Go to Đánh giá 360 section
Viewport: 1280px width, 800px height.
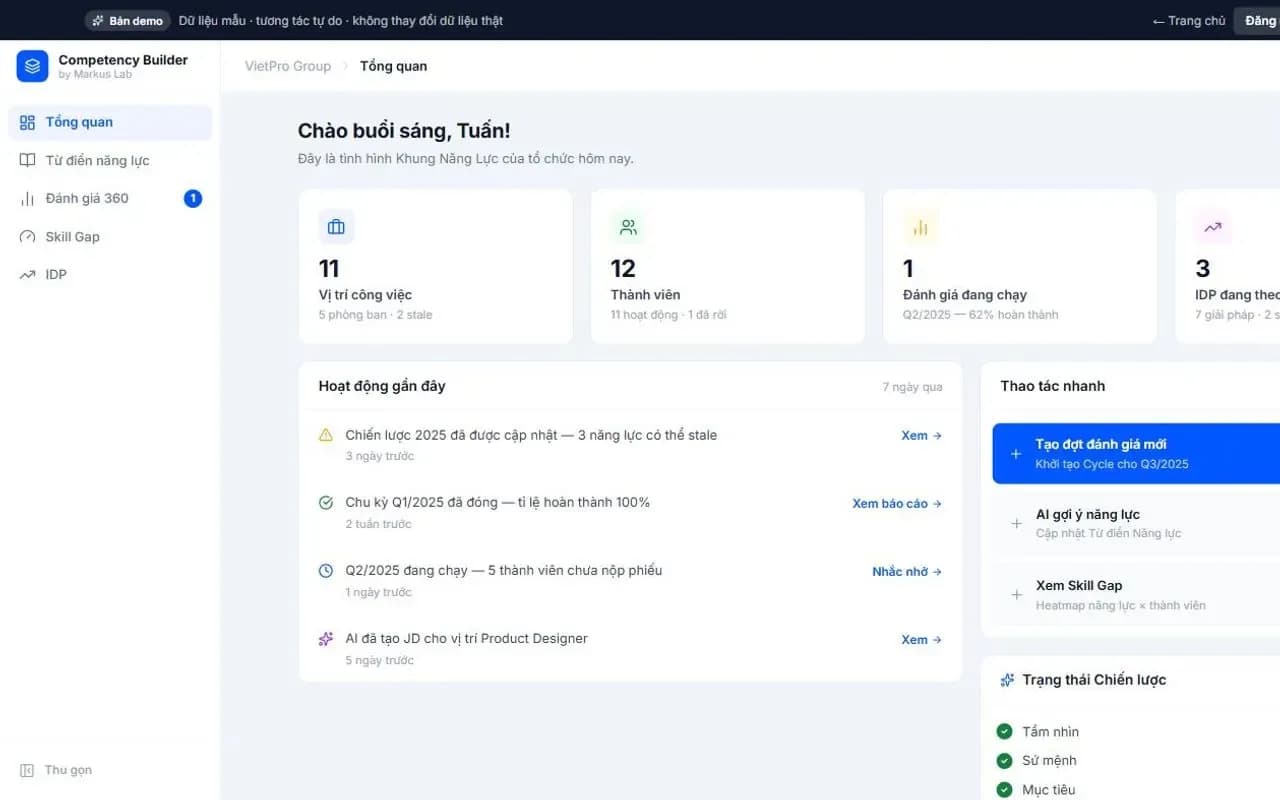tap(110, 198)
